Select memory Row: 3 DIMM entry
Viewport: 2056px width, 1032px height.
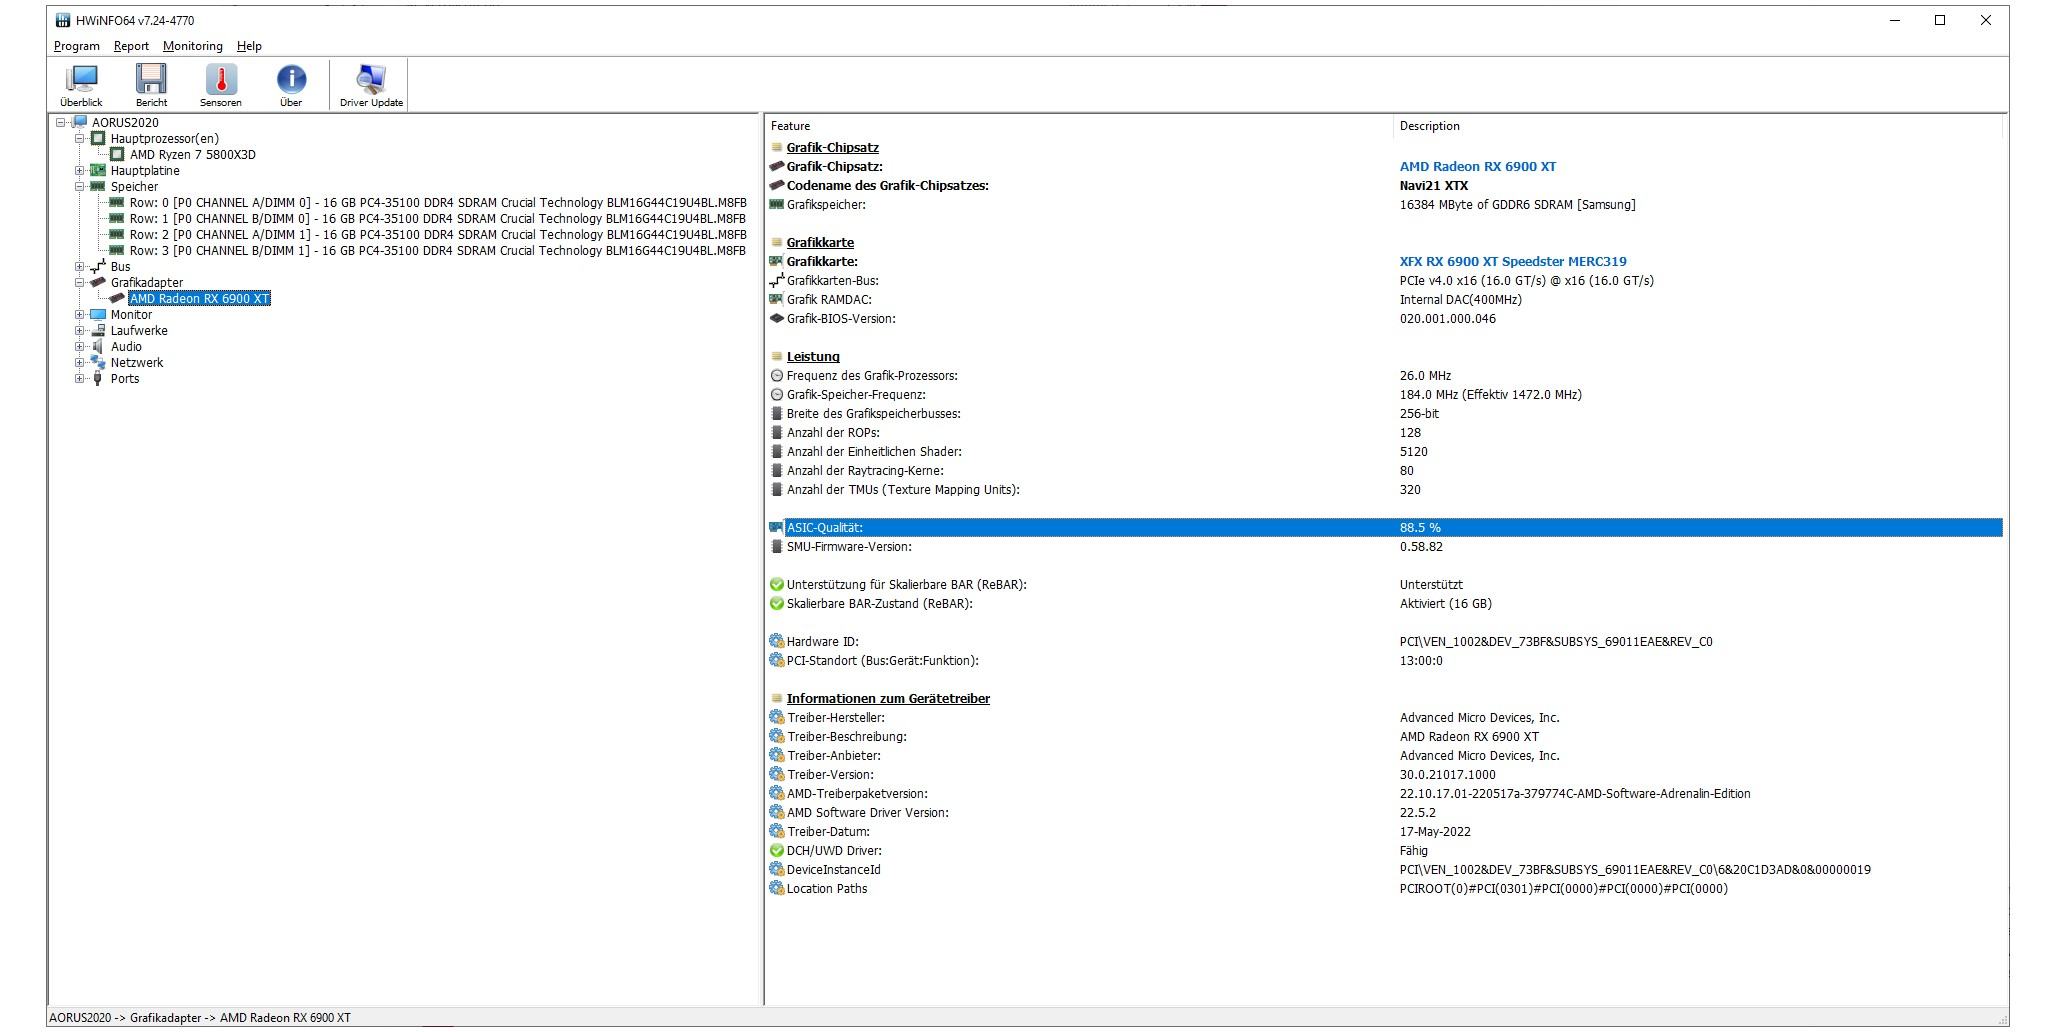point(438,251)
